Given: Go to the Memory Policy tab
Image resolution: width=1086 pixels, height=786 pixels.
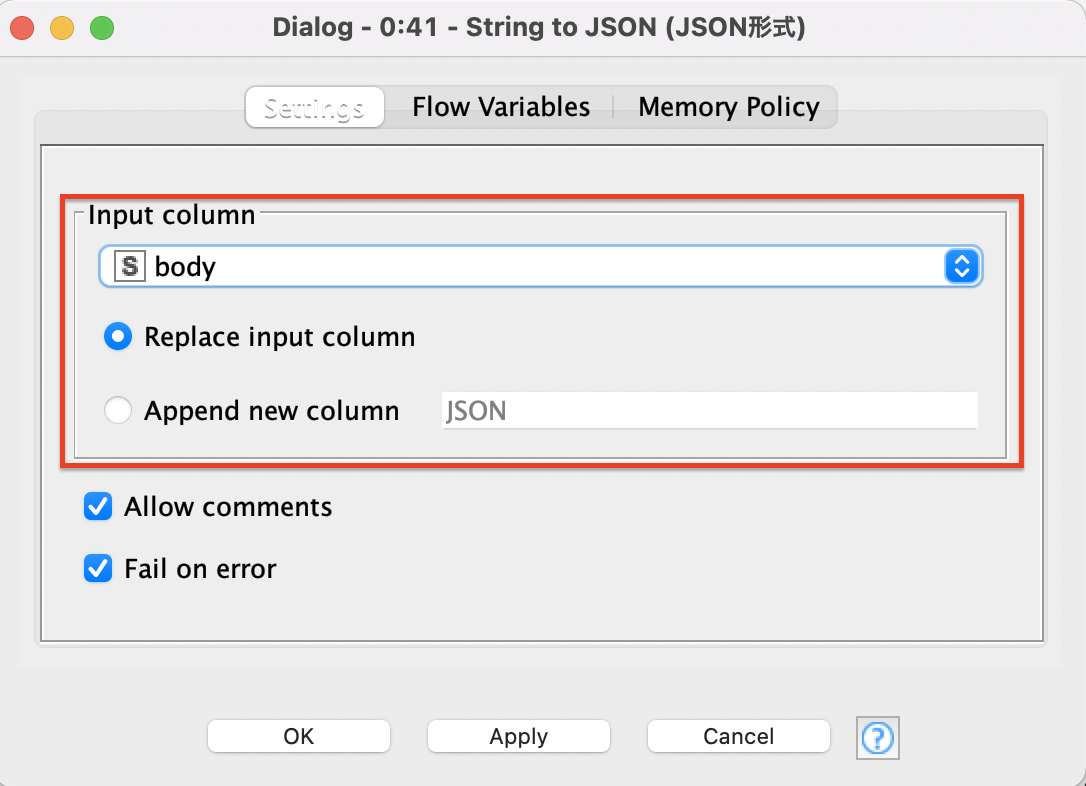Looking at the screenshot, I should (728, 108).
